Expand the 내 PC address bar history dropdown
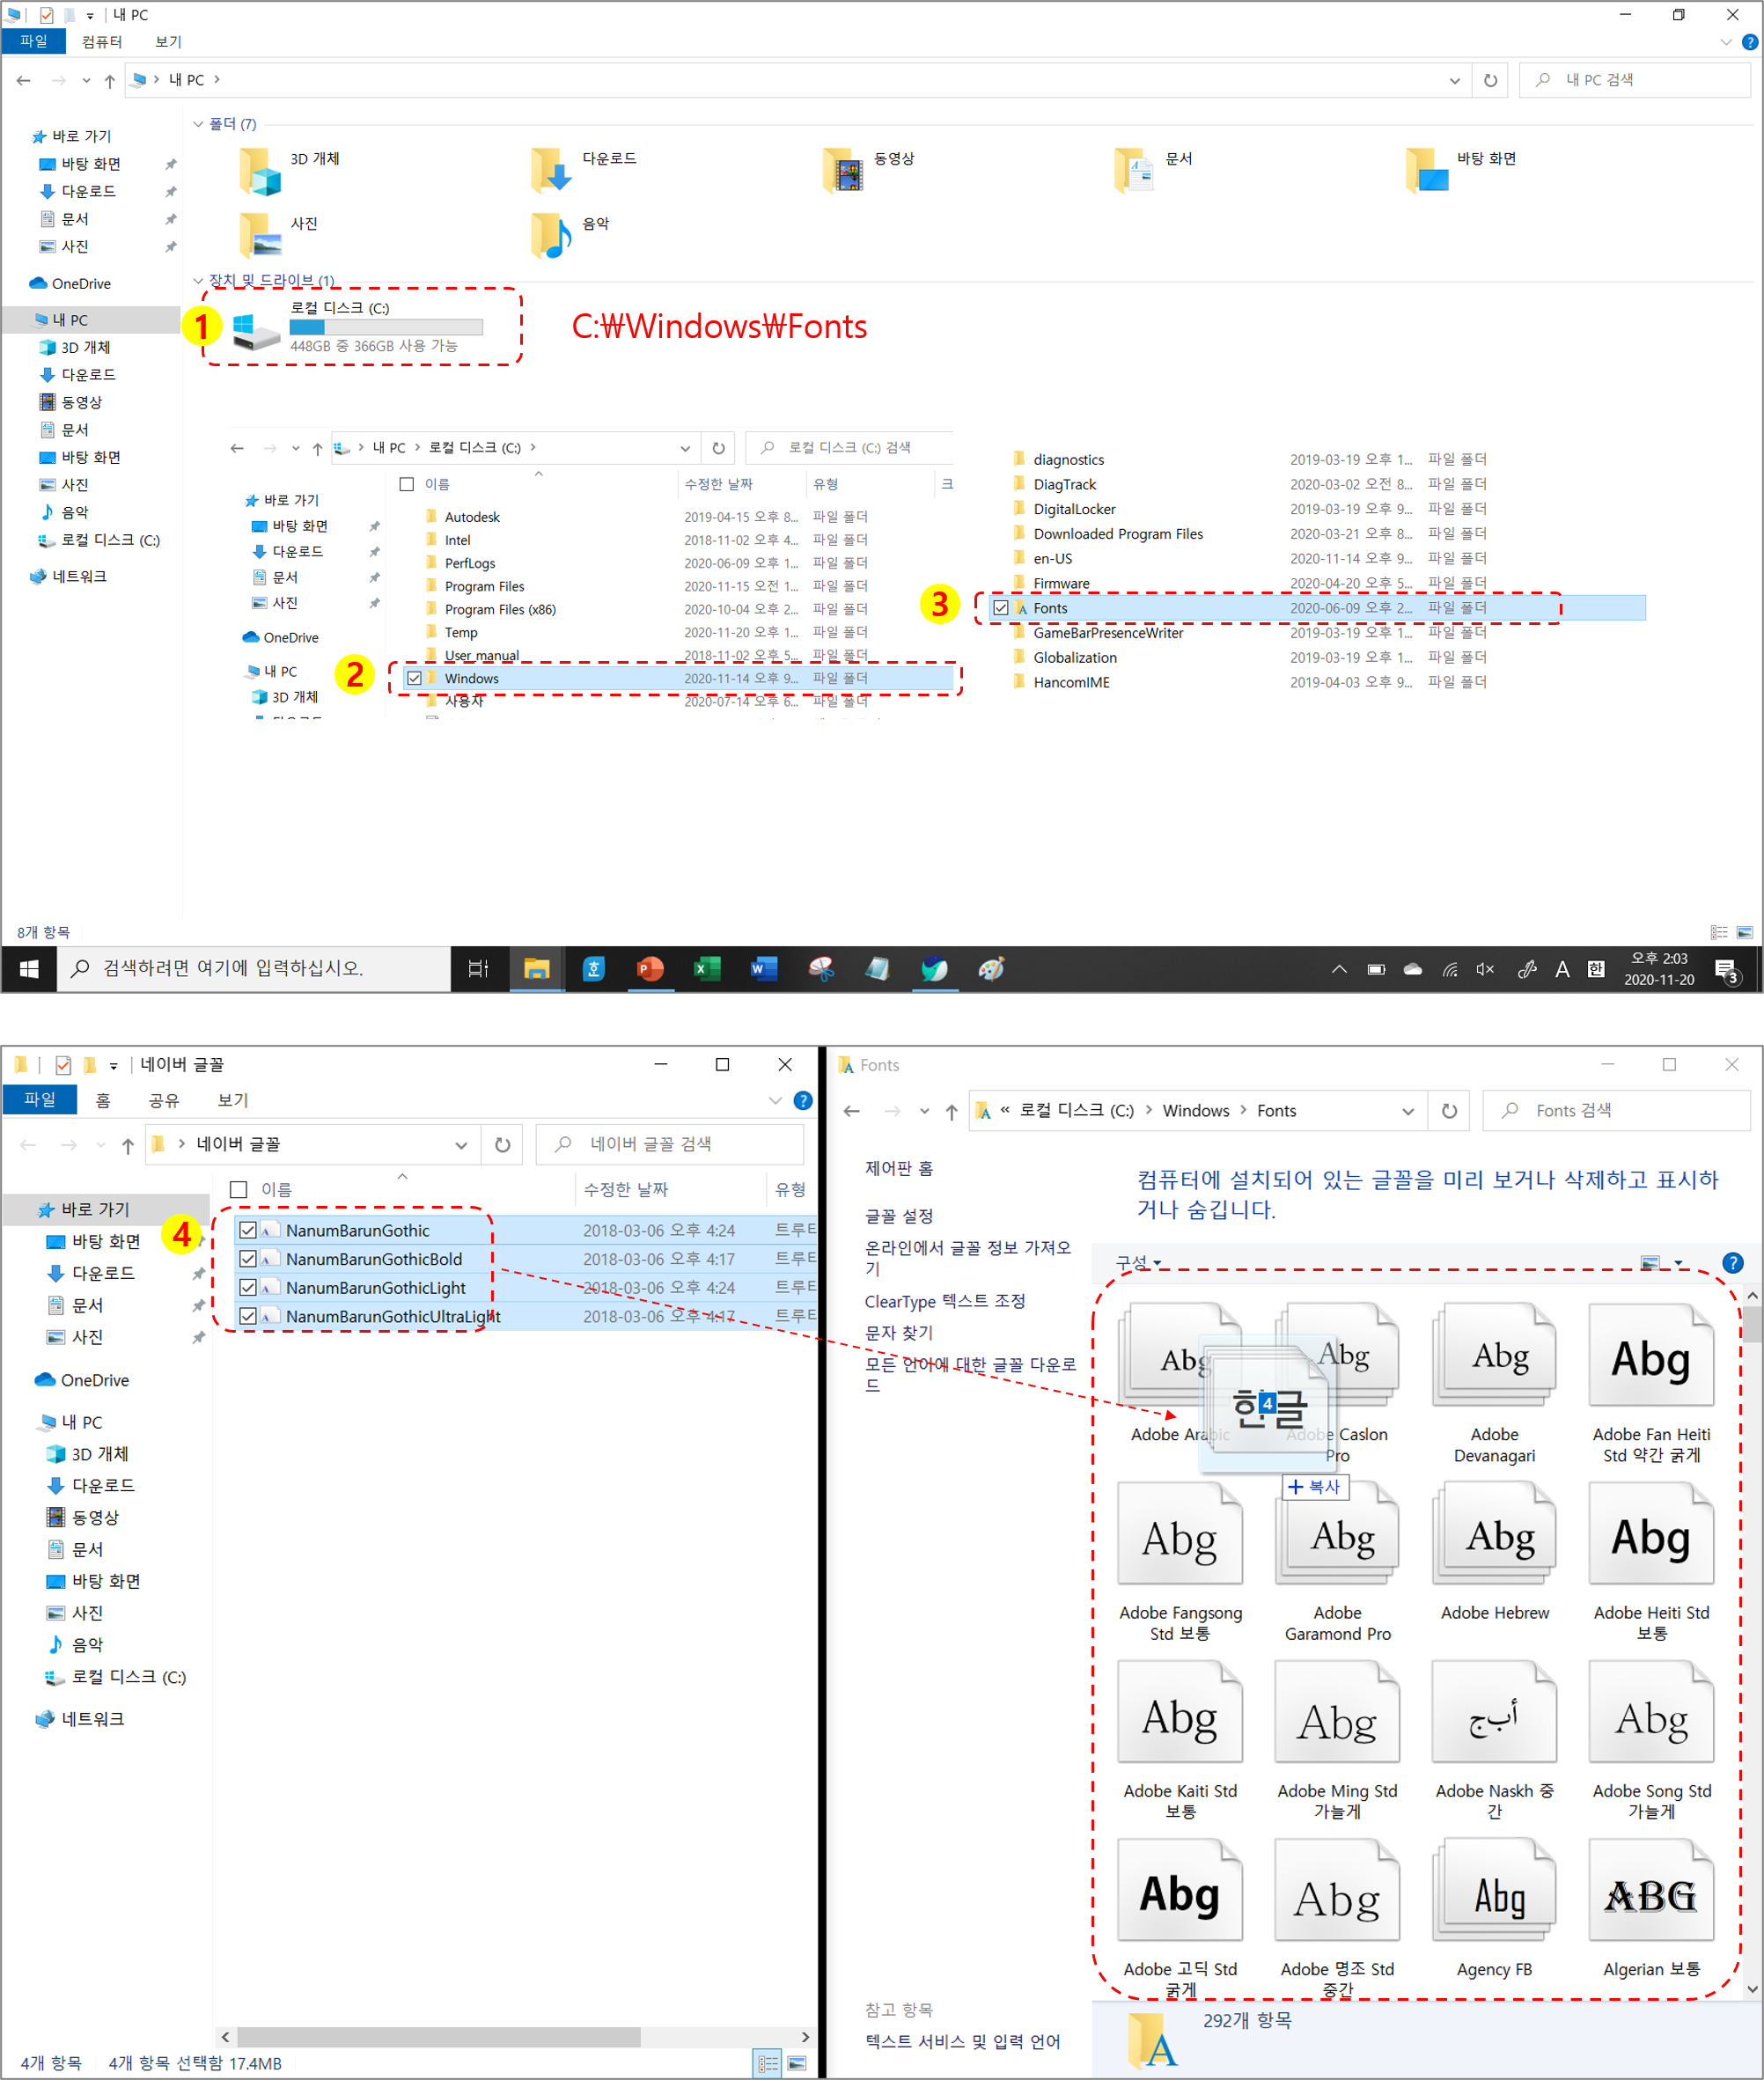Screen dimensions: 1764x2080 click(1454, 80)
